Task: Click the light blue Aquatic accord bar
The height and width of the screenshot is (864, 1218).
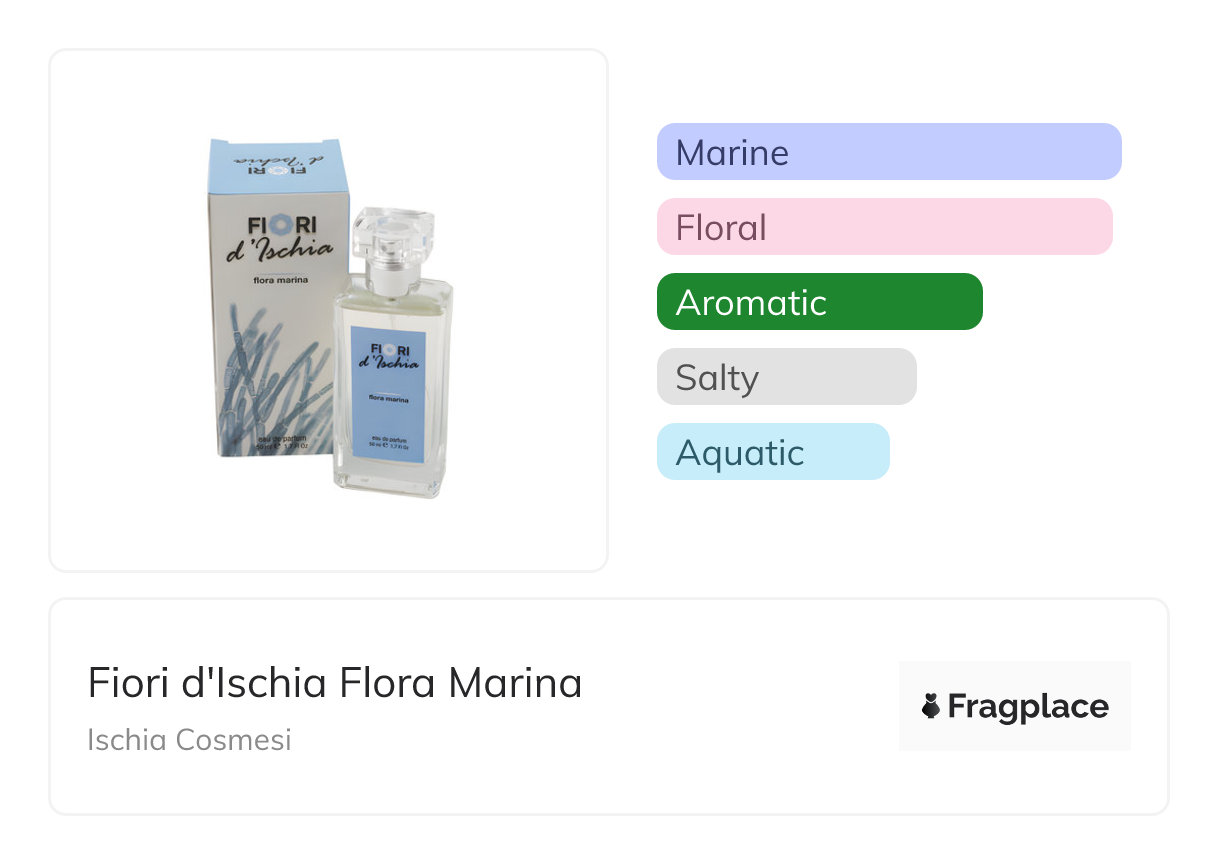Action: tap(773, 452)
